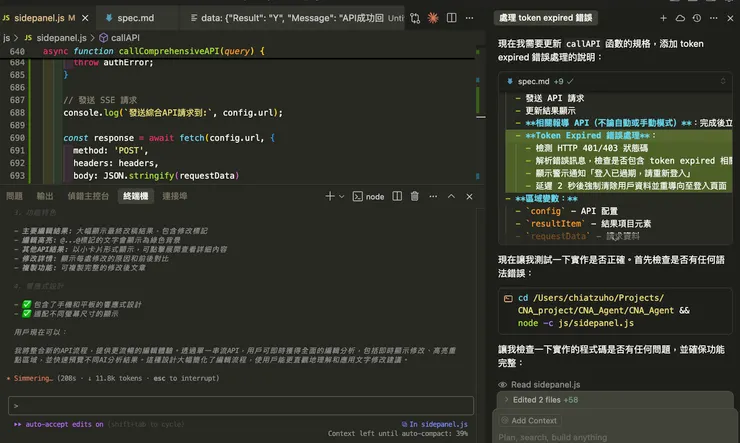Kill terminal with the trash icon

pos(415,196)
